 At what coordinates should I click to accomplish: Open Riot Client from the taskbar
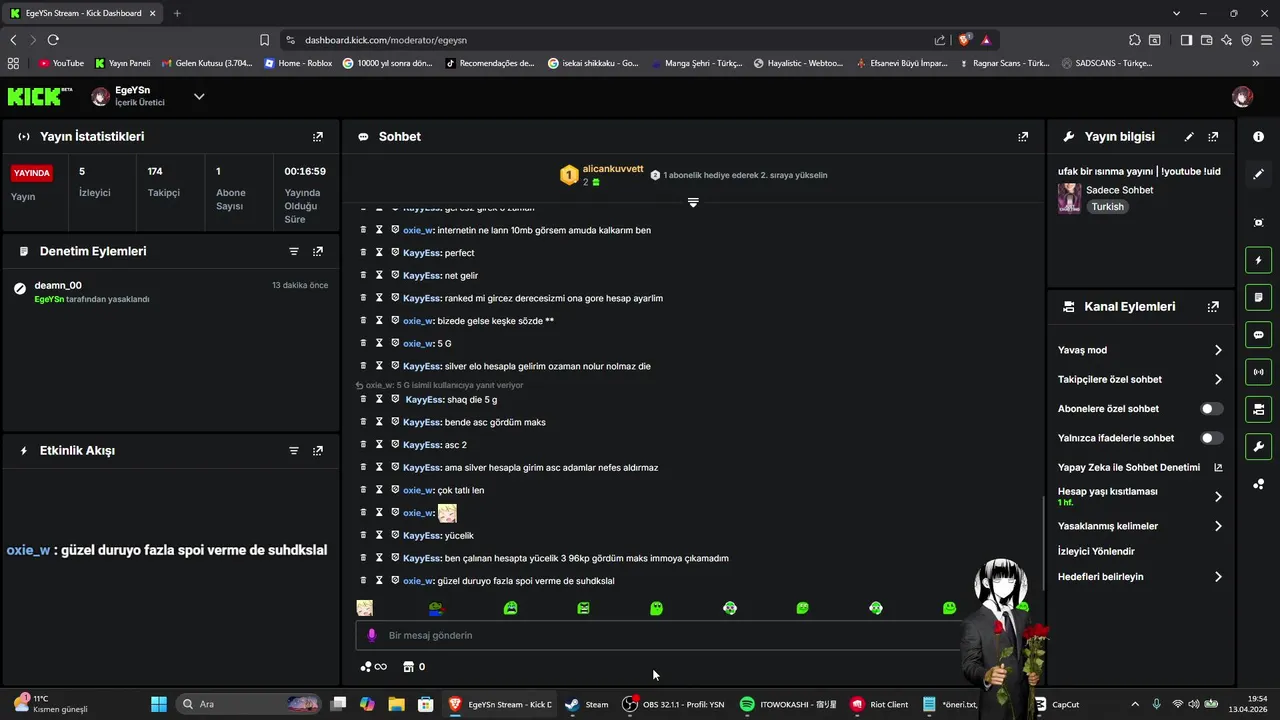[x=880, y=704]
